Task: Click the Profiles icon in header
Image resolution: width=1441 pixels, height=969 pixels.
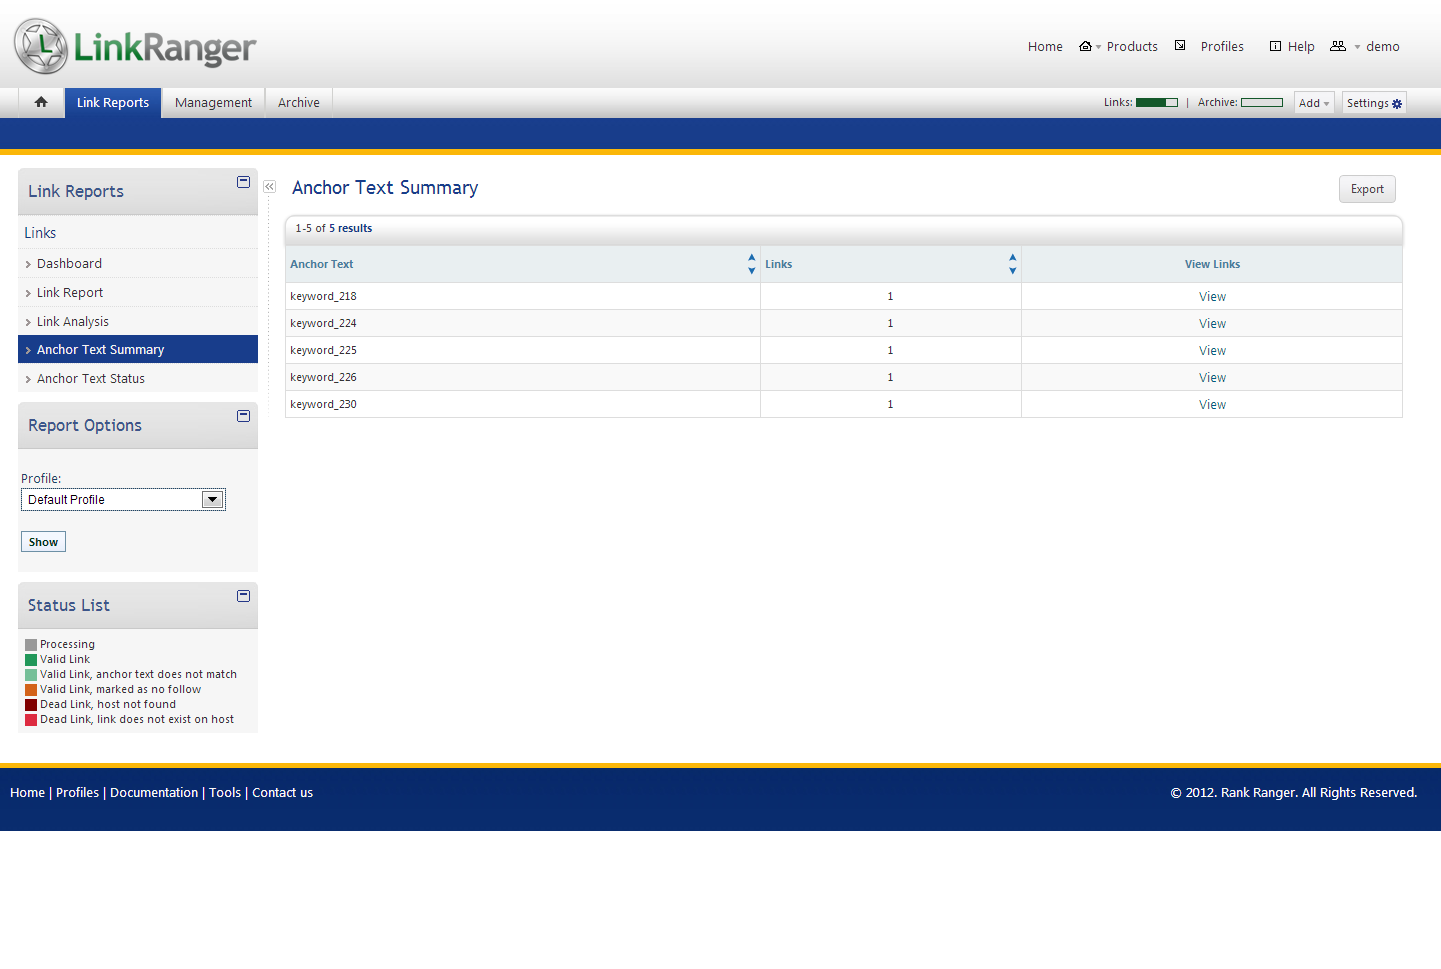Action: (x=1180, y=46)
